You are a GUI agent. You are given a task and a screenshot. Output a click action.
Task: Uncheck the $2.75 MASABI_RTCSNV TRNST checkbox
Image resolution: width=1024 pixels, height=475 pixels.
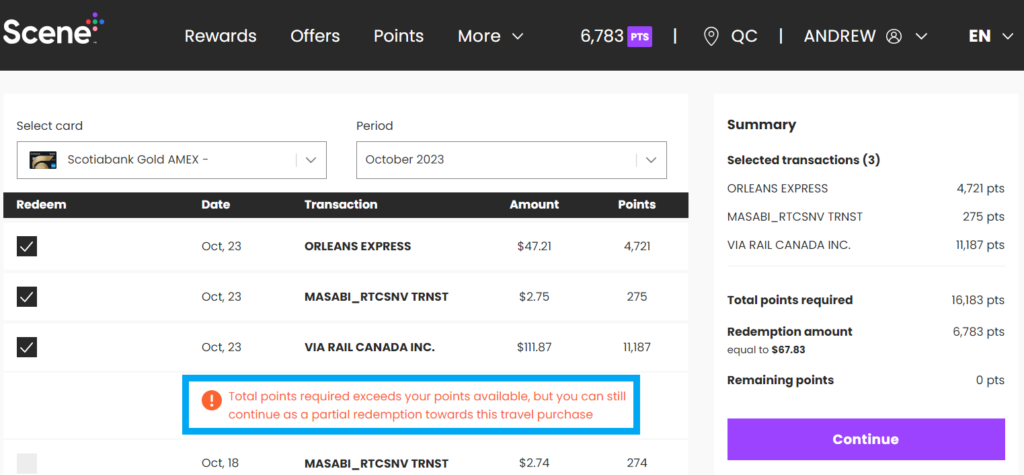[x=27, y=297]
